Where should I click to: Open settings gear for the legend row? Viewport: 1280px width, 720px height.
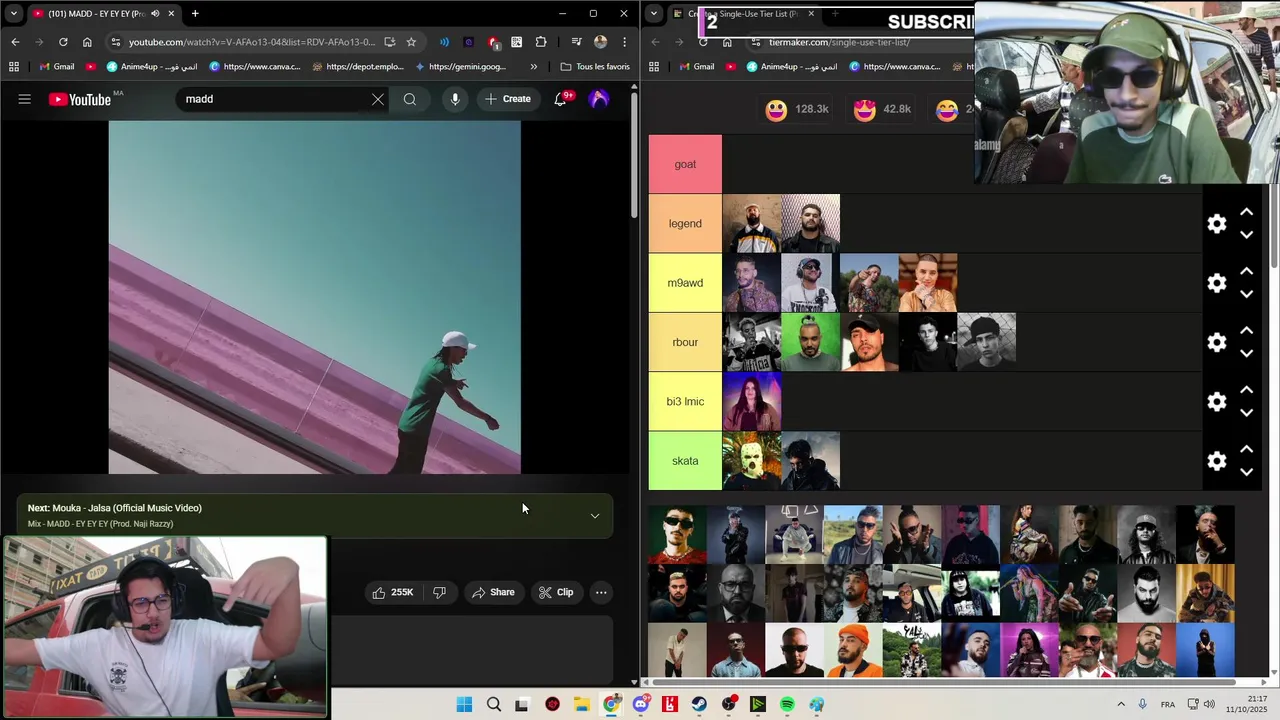(x=1217, y=224)
